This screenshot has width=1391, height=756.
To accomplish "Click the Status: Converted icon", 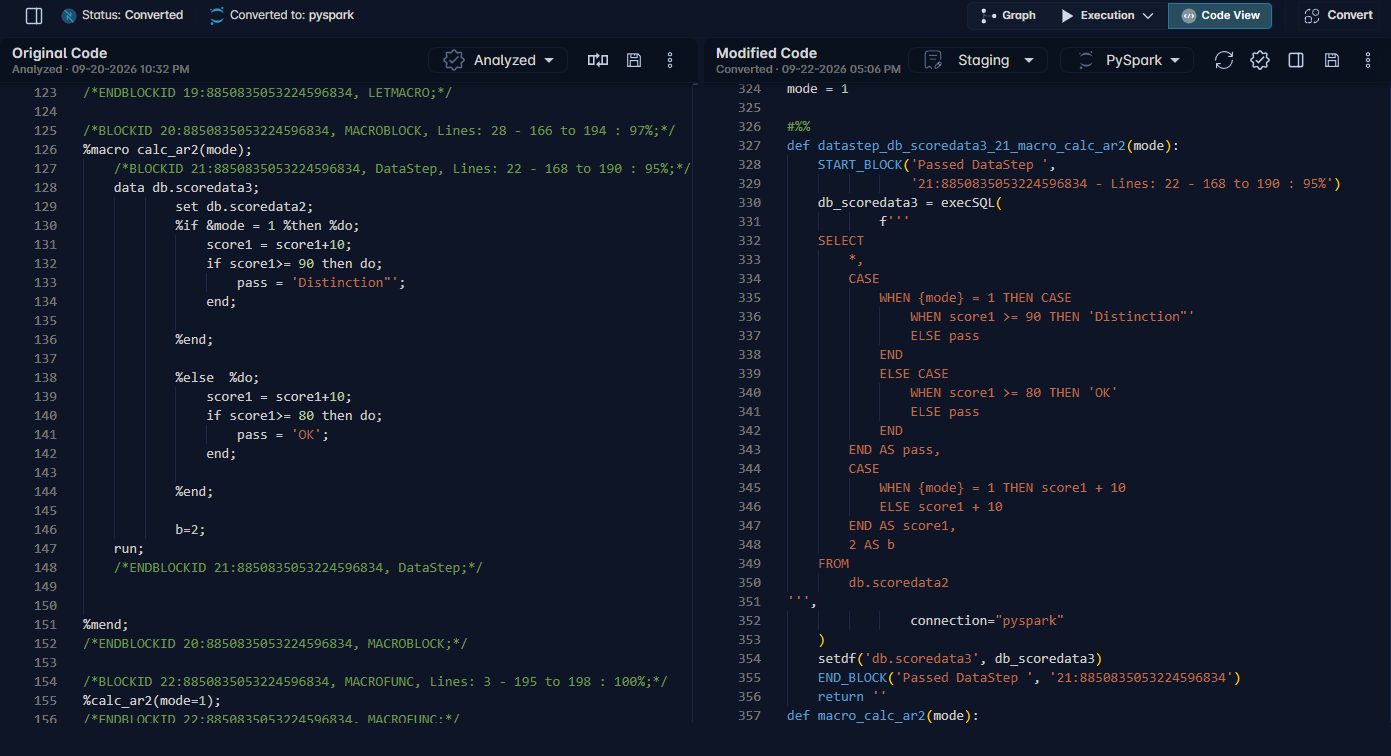I will (69, 16).
